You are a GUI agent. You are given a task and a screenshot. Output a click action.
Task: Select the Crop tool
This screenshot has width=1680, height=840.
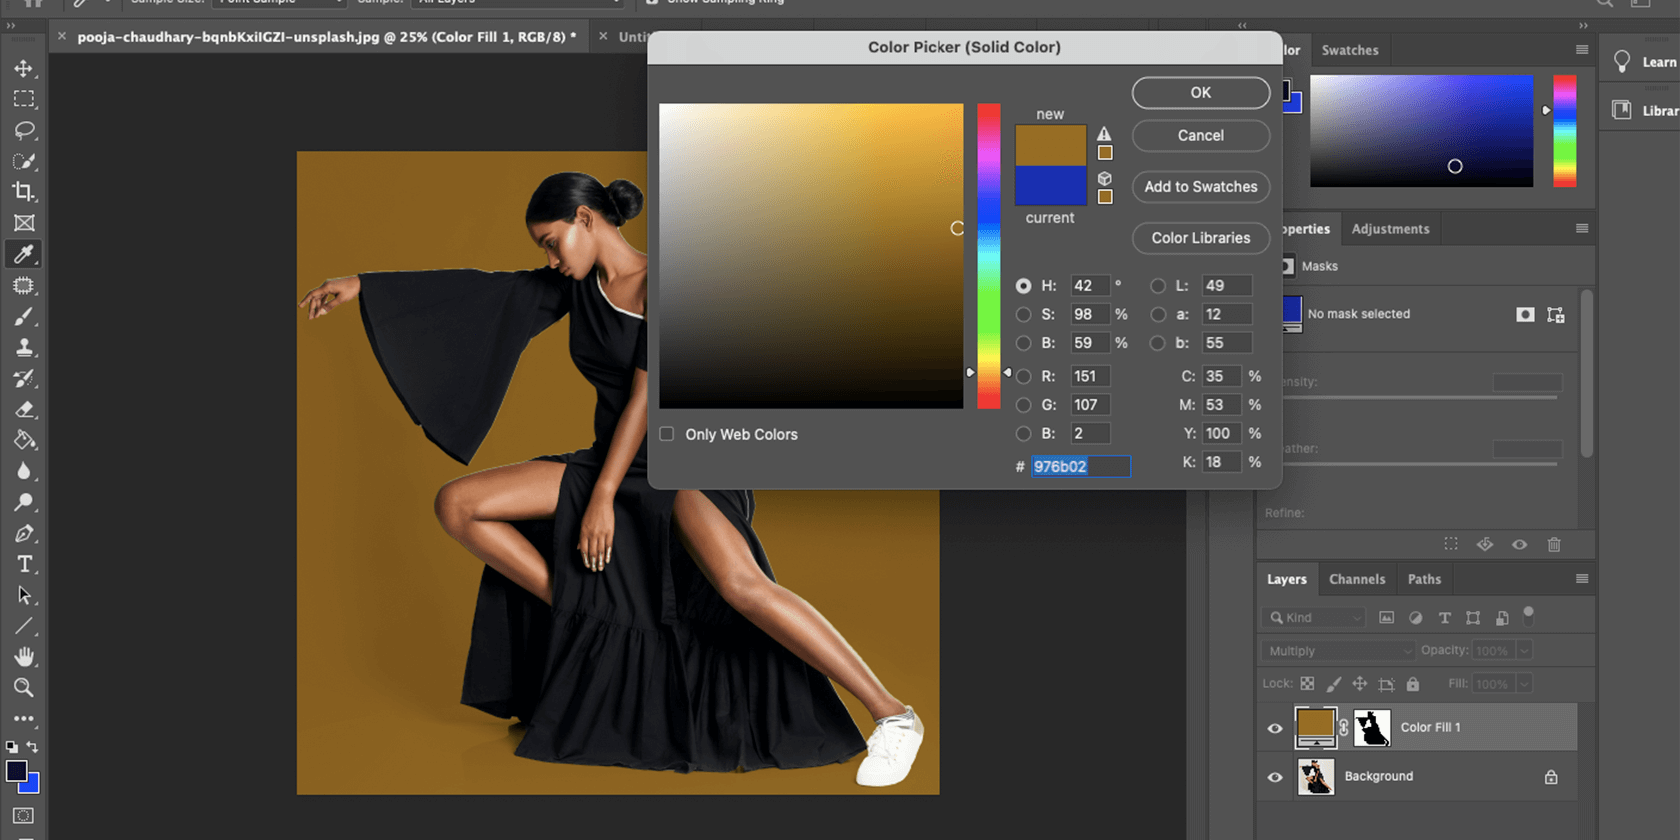click(x=24, y=192)
